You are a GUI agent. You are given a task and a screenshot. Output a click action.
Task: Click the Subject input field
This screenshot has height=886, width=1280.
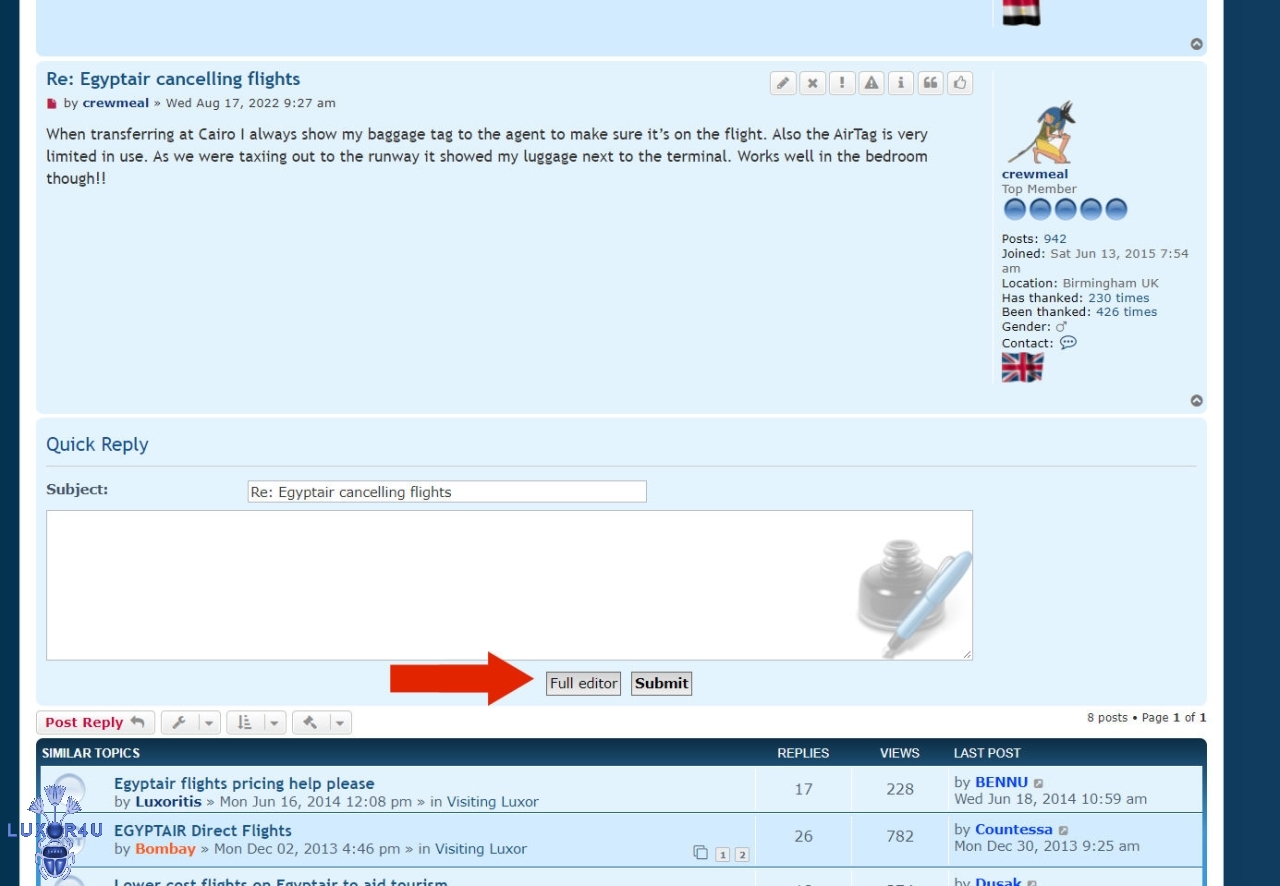point(447,492)
